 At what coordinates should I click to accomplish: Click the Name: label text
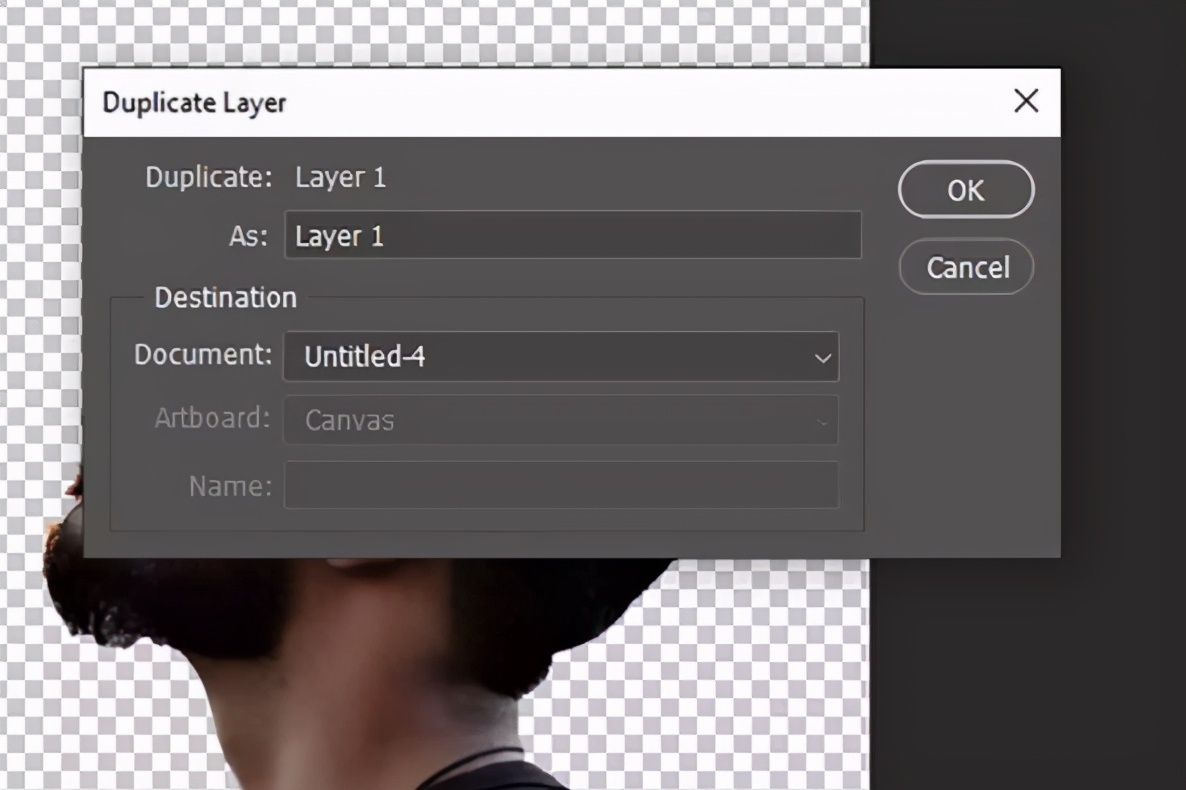230,486
